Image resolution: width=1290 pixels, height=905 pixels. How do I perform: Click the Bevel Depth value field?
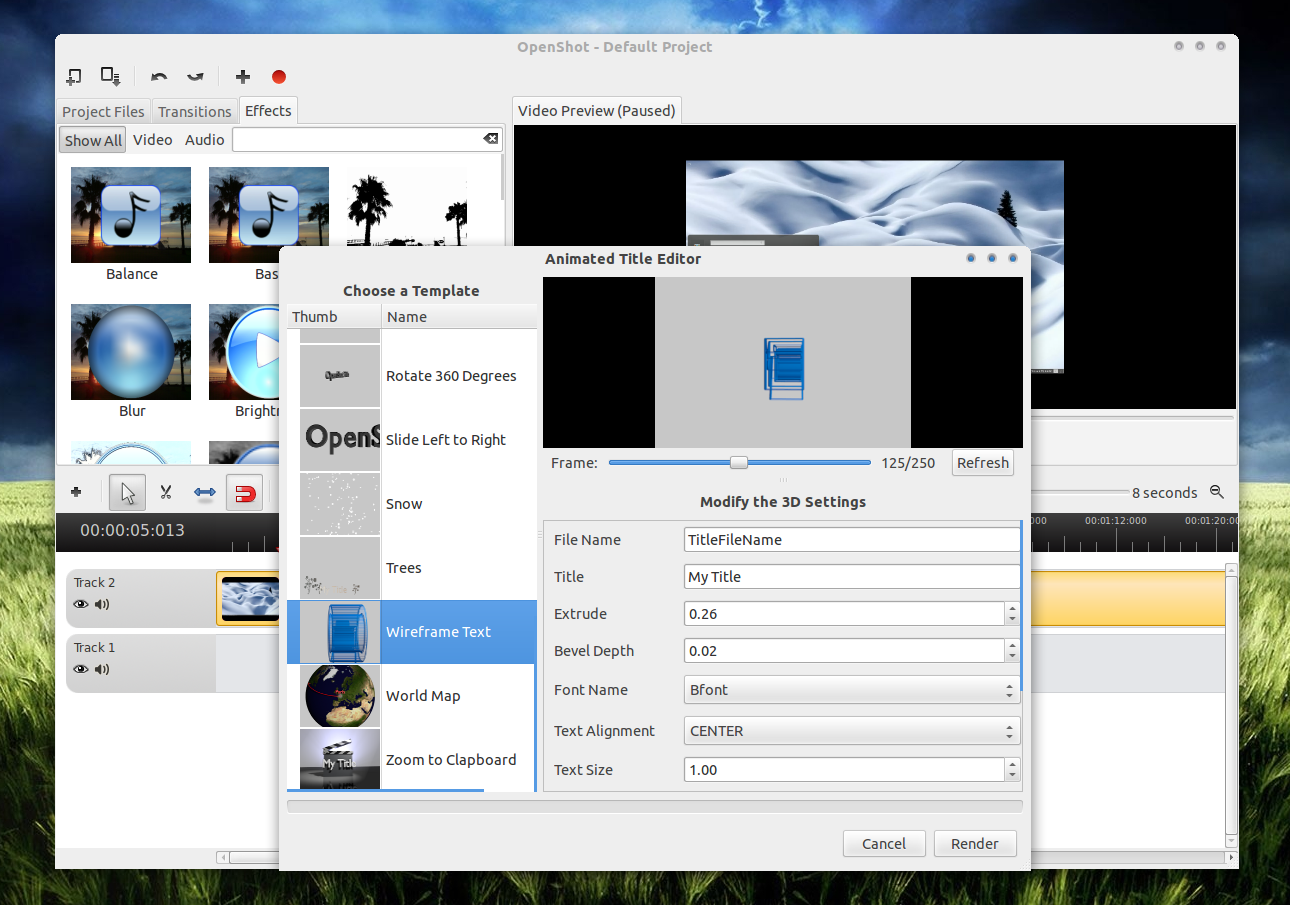845,651
